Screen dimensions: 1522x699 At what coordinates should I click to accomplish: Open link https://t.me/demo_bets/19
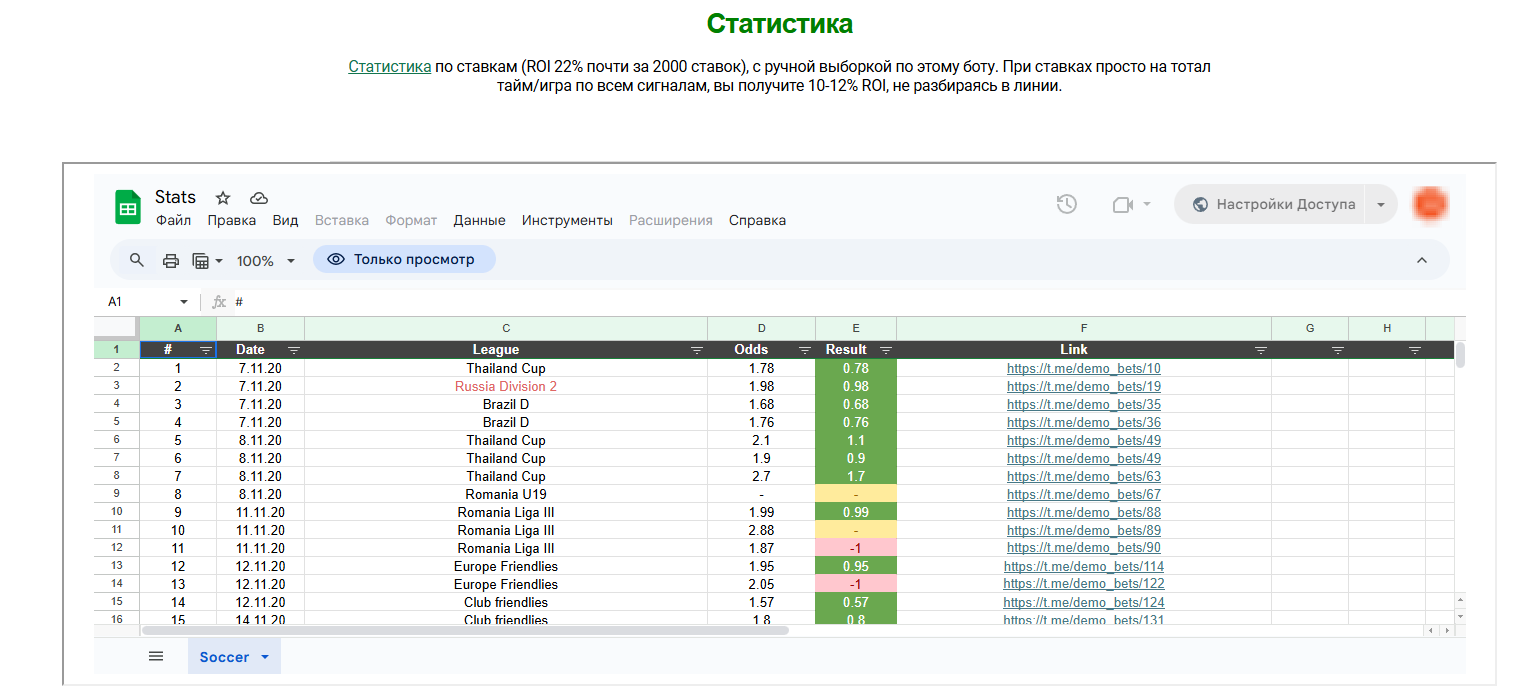(x=1084, y=386)
